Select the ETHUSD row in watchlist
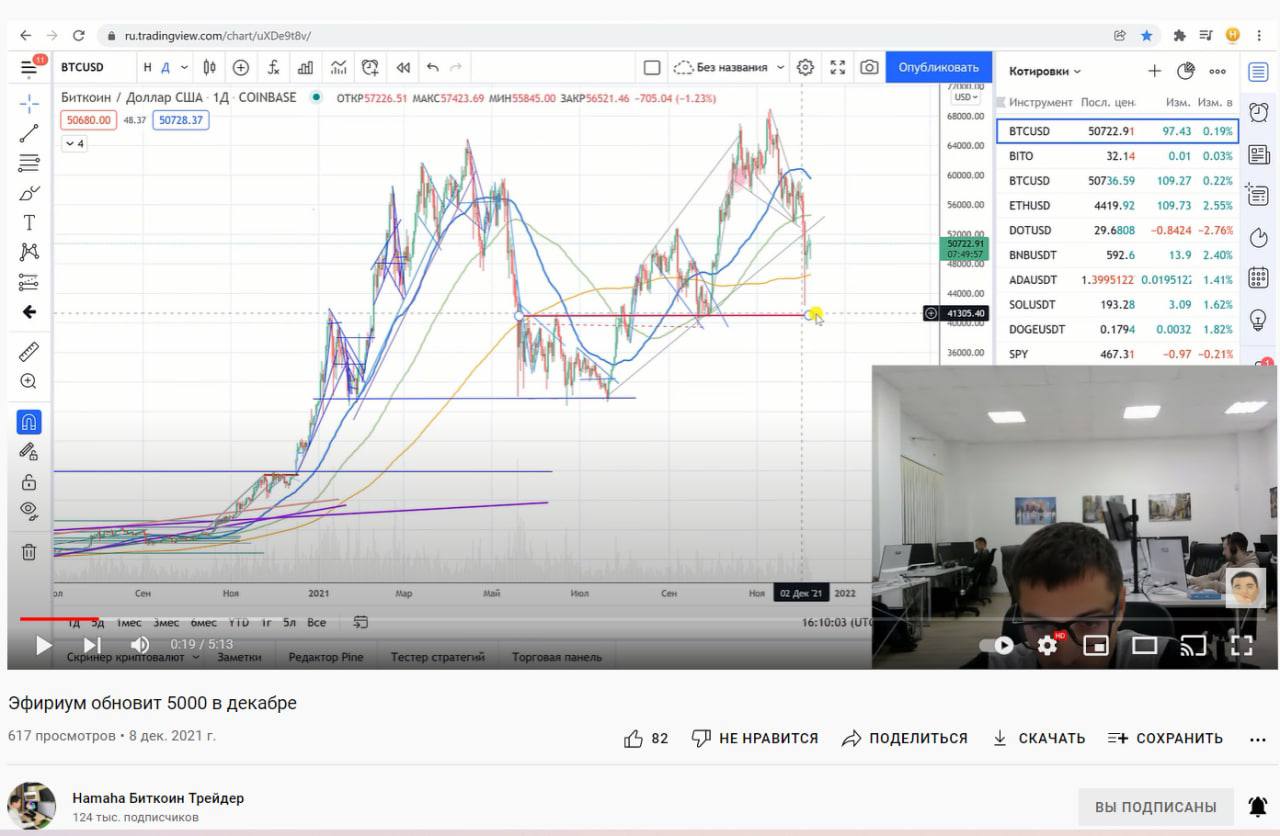Screen dimensions: 1280x836 (x=1118, y=205)
